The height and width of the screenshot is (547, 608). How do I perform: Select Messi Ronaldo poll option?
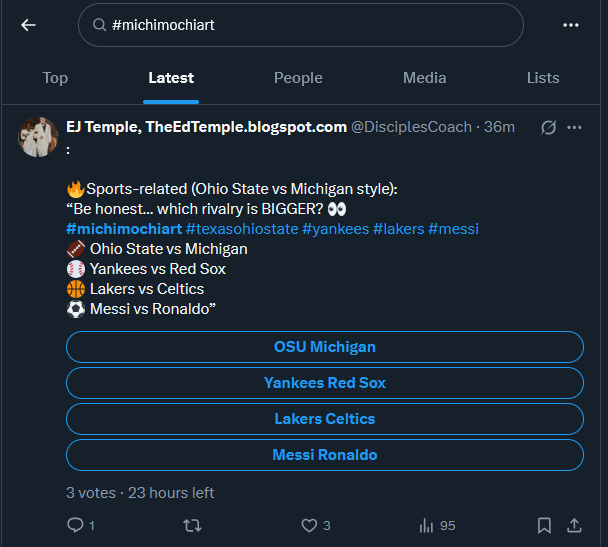[325, 455]
